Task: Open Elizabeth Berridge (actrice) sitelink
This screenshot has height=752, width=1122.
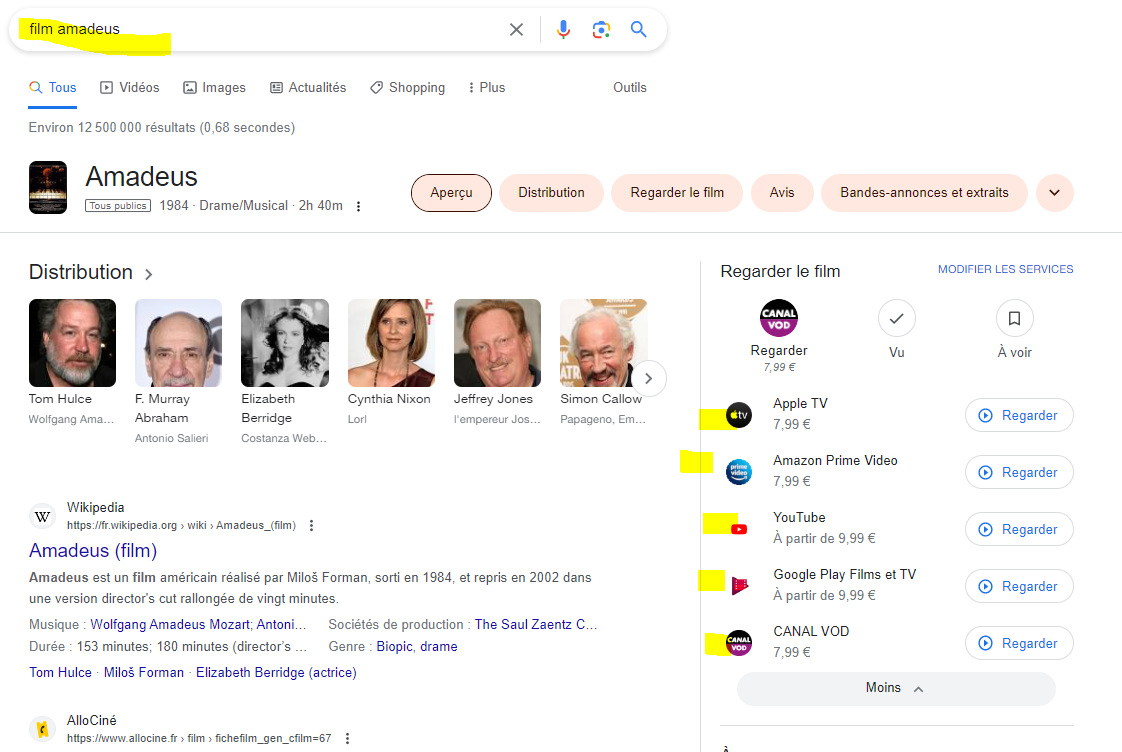Action: (276, 673)
